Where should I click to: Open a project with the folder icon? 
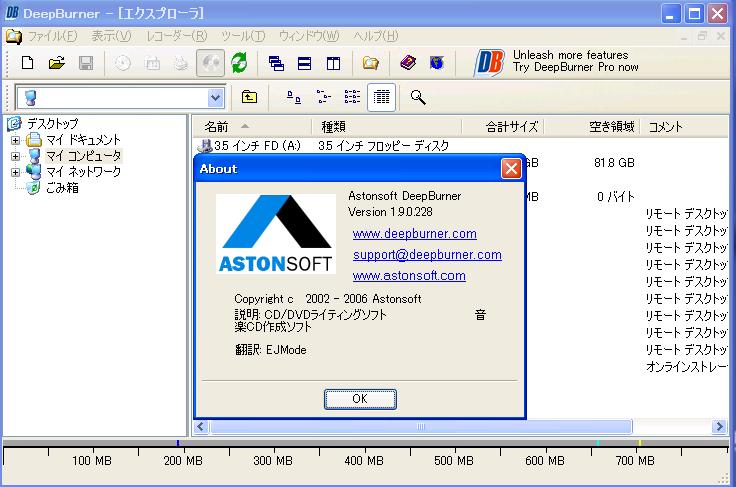[x=57, y=63]
